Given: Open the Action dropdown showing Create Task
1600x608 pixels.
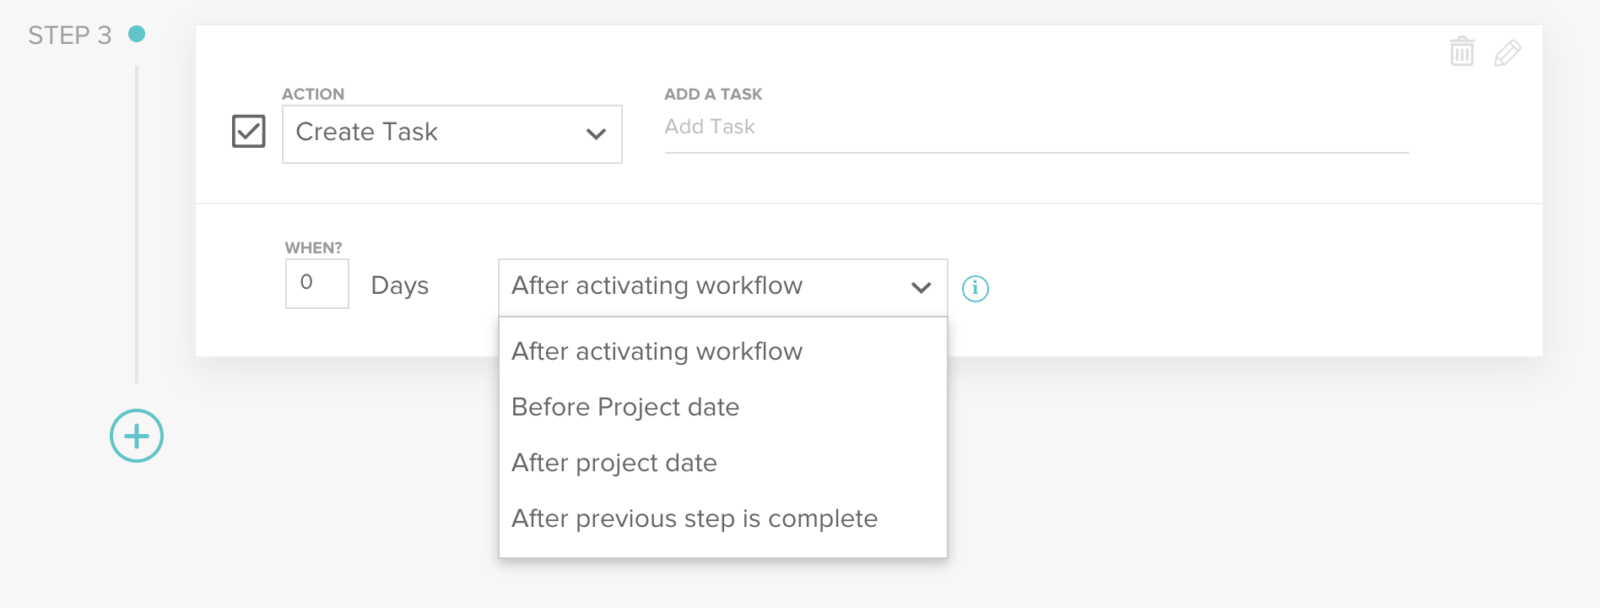Looking at the screenshot, I should [x=451, y=133].
